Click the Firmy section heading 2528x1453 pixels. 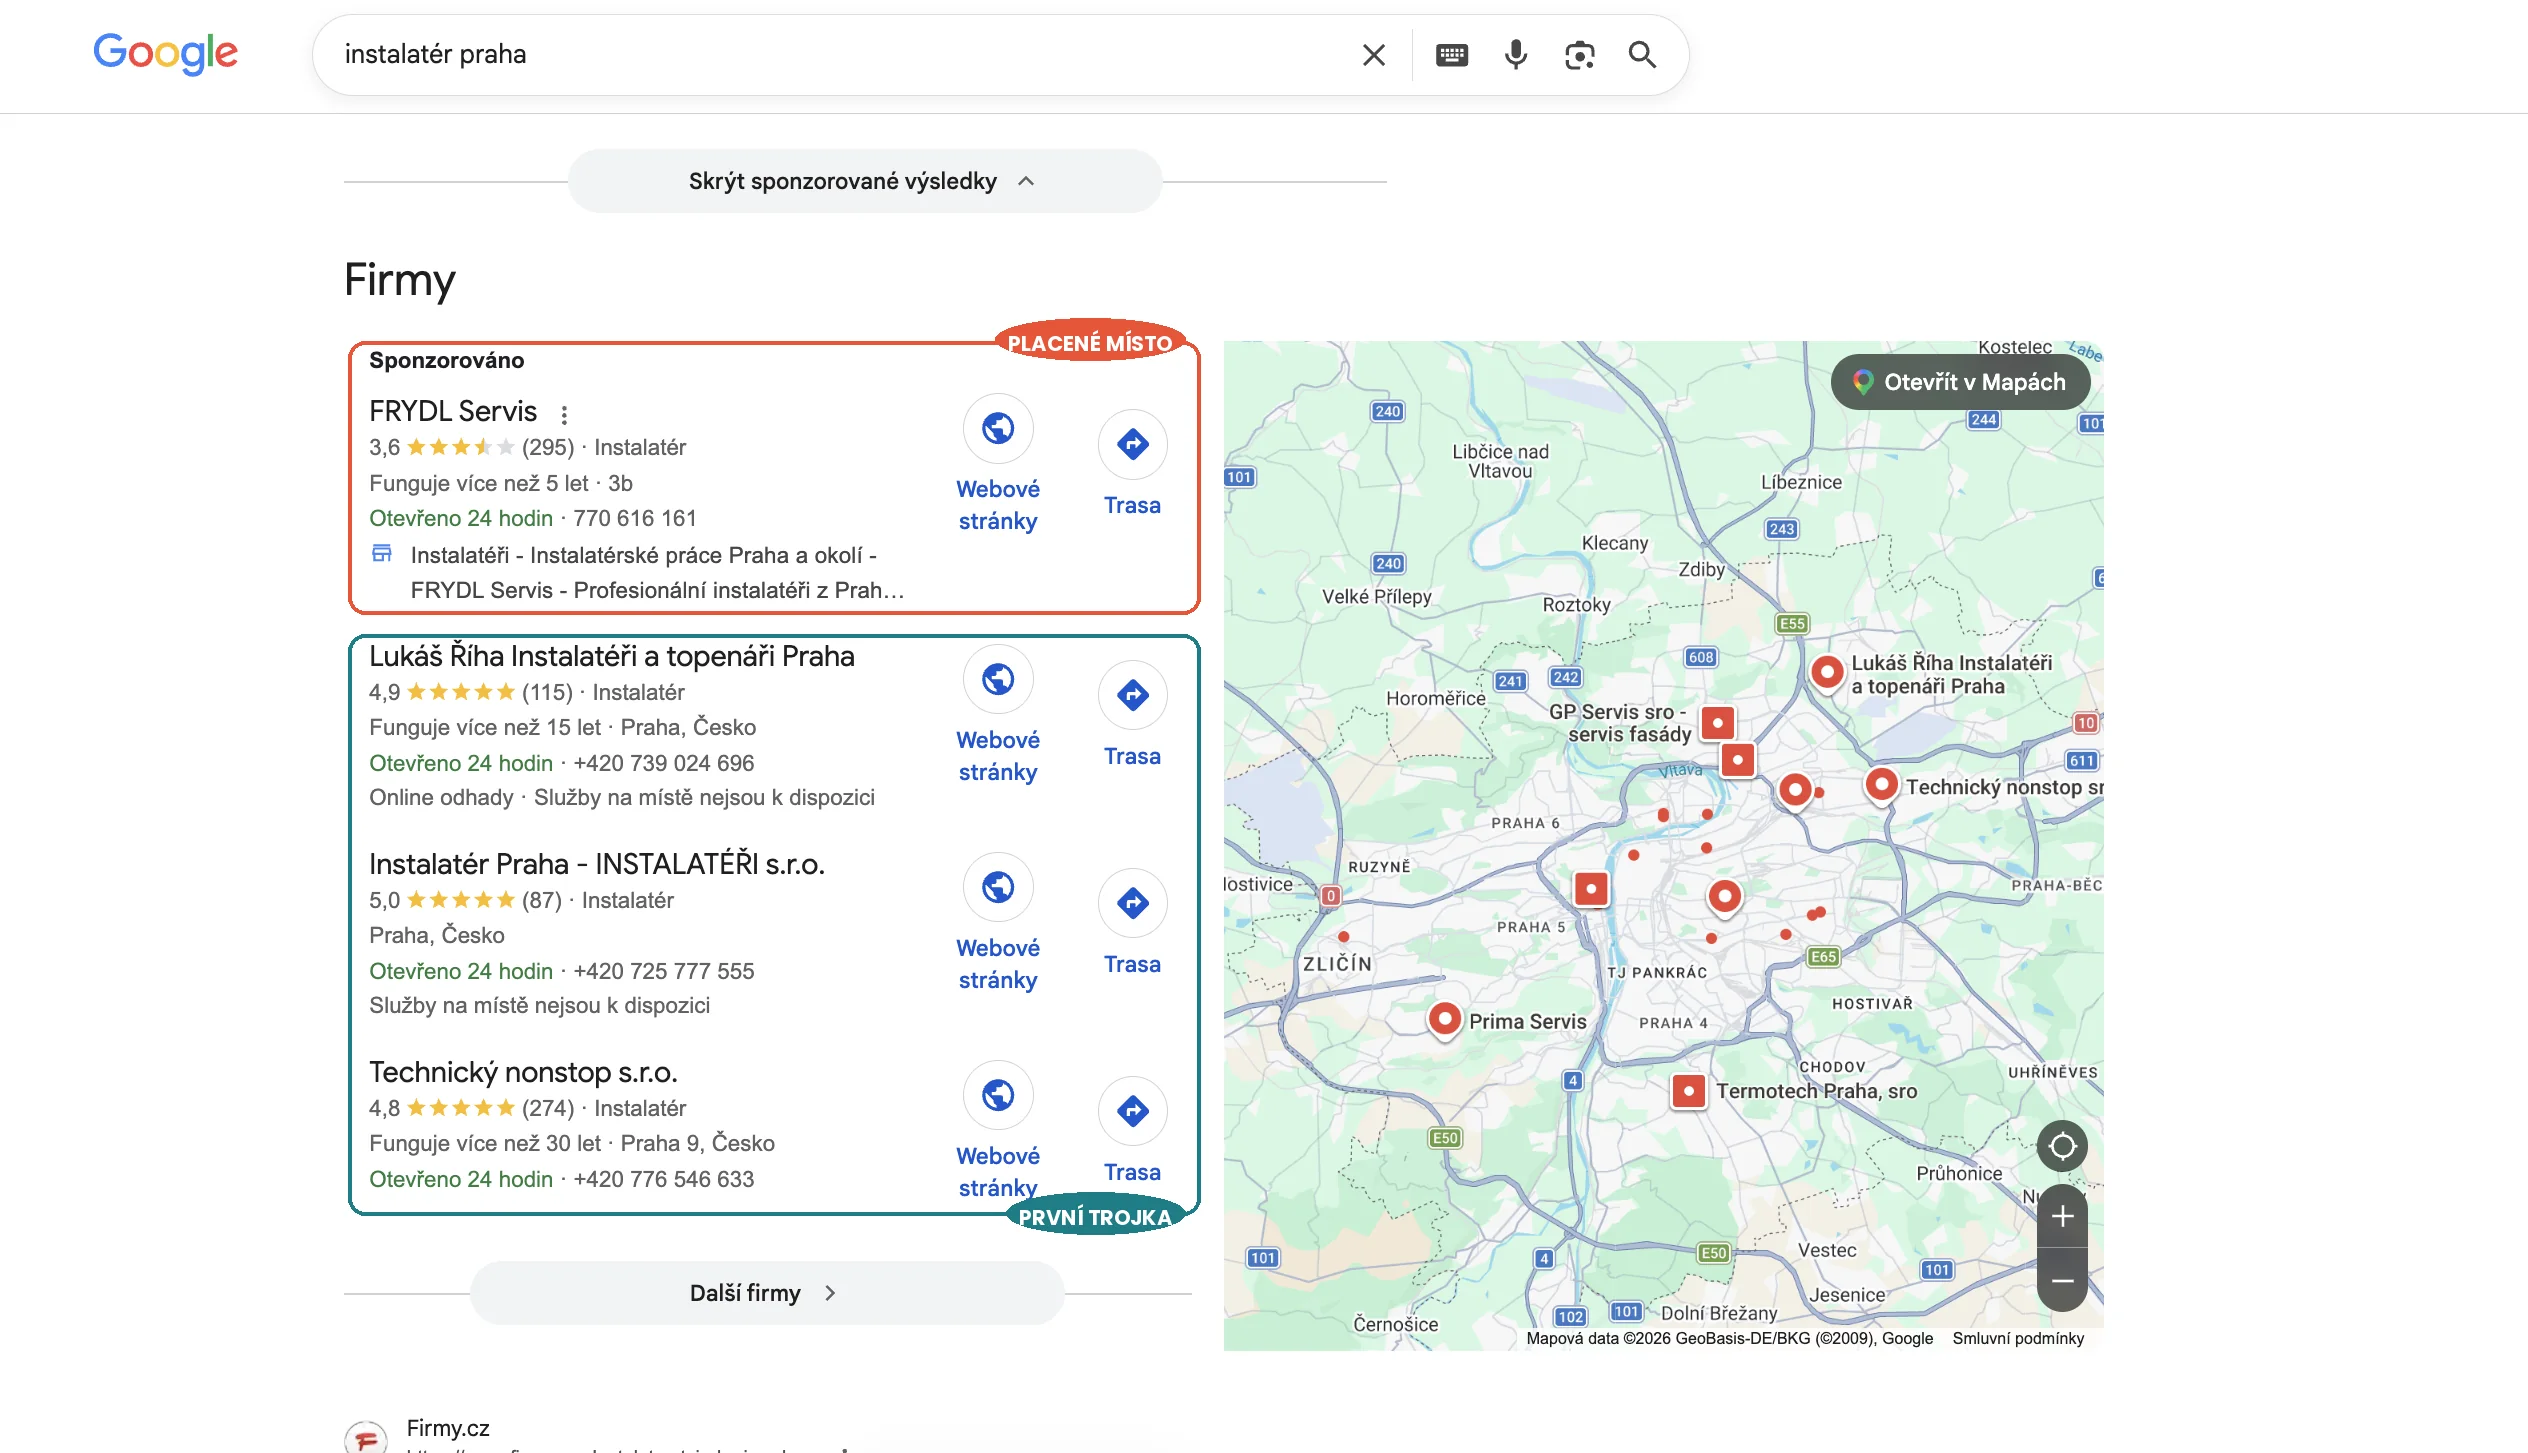tap(400, 280)
